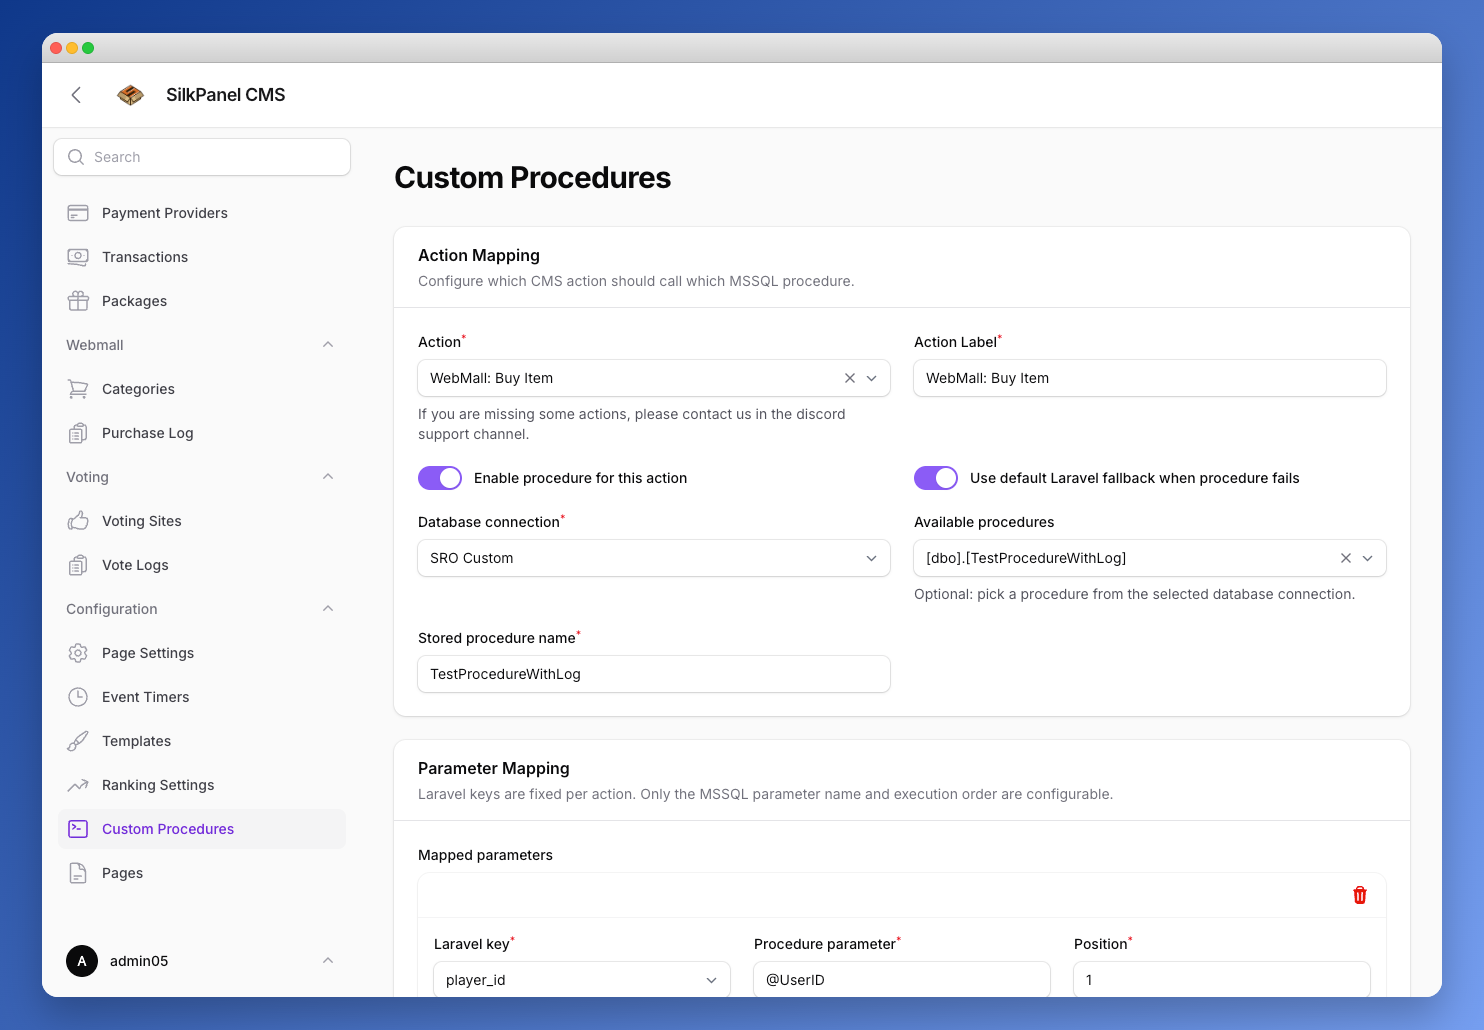Viewport: 1484px width, 1030px height.
Task: Click the Event Timers clock icon
Action: 78,697
